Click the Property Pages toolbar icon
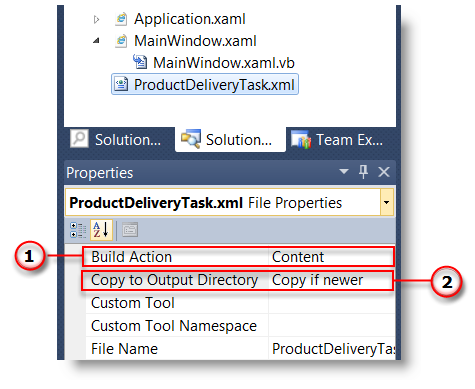 (x=130, y=230)
